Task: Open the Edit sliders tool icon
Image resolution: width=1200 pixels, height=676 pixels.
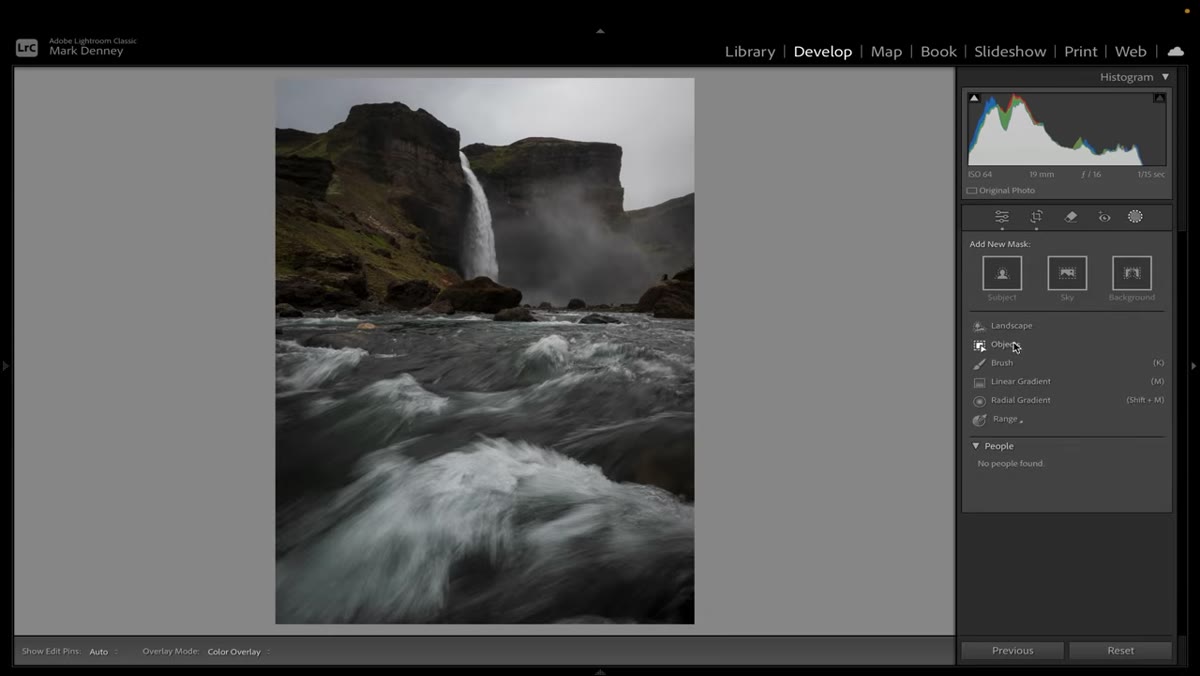Action: point(1001,217)
